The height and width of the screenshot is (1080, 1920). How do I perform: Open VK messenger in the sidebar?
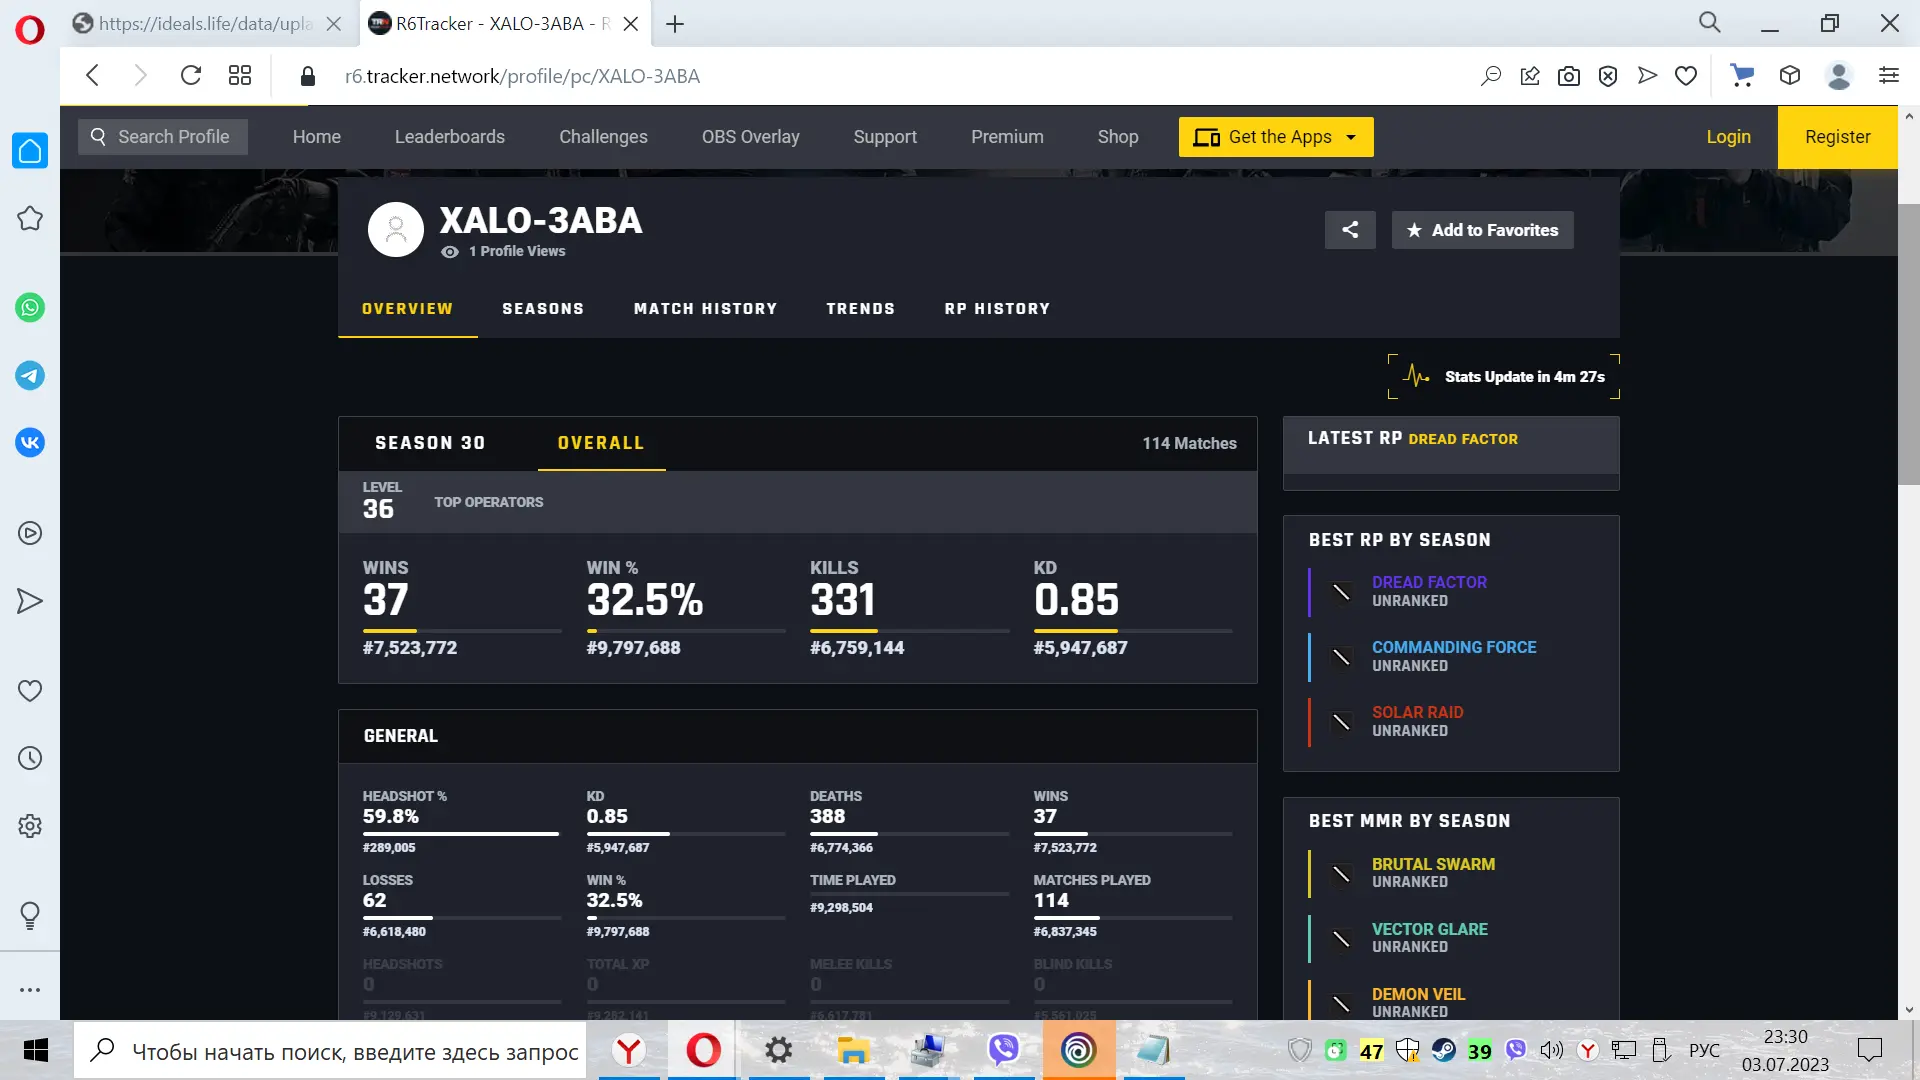(x=30, y=442)
